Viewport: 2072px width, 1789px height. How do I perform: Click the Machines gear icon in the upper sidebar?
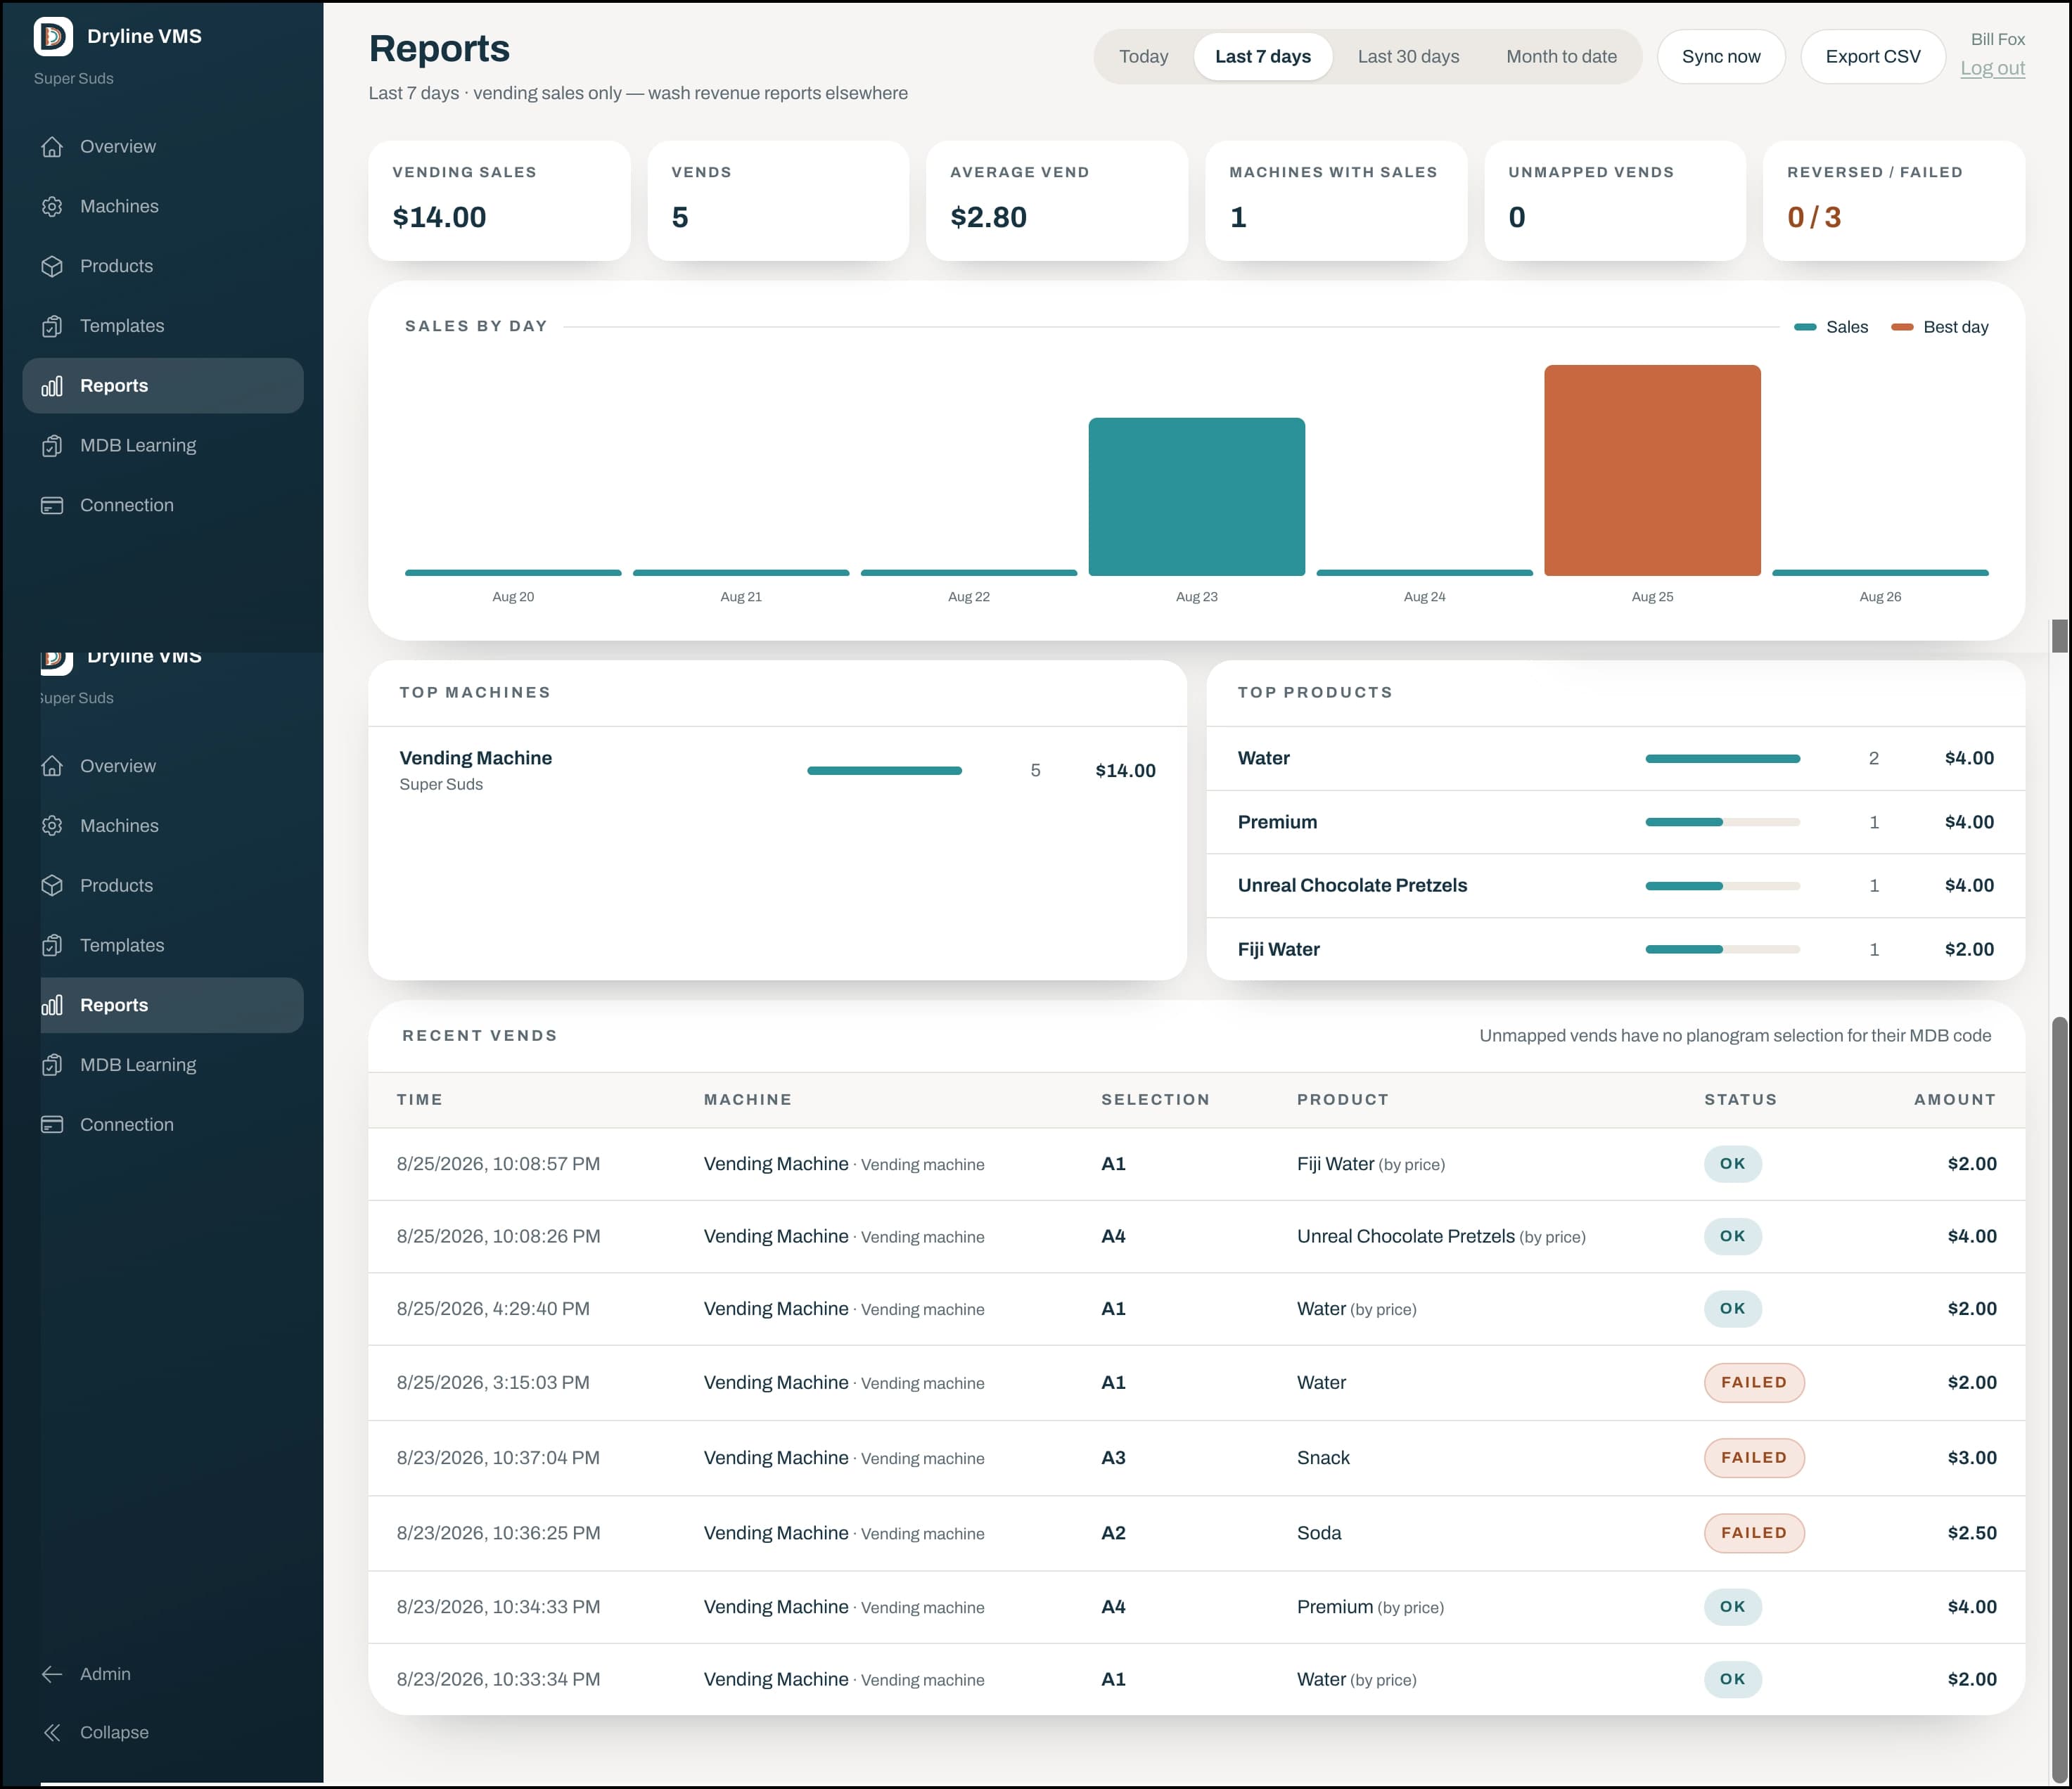(52, 207)
